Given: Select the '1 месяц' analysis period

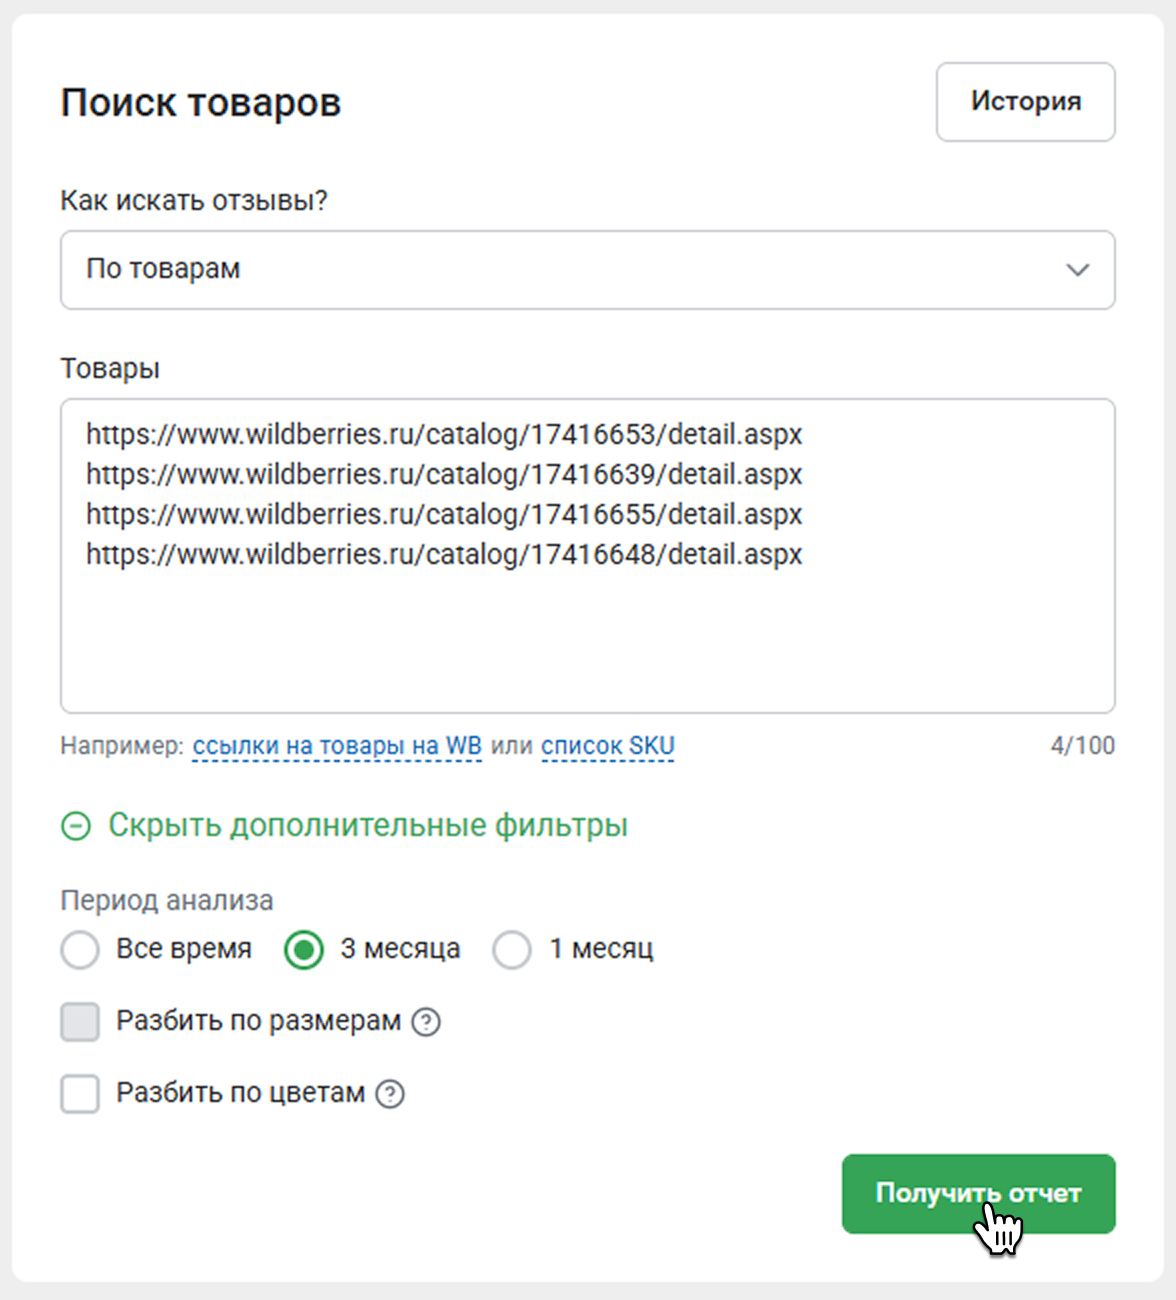Looking at the screenshot, I should point(512,950).
